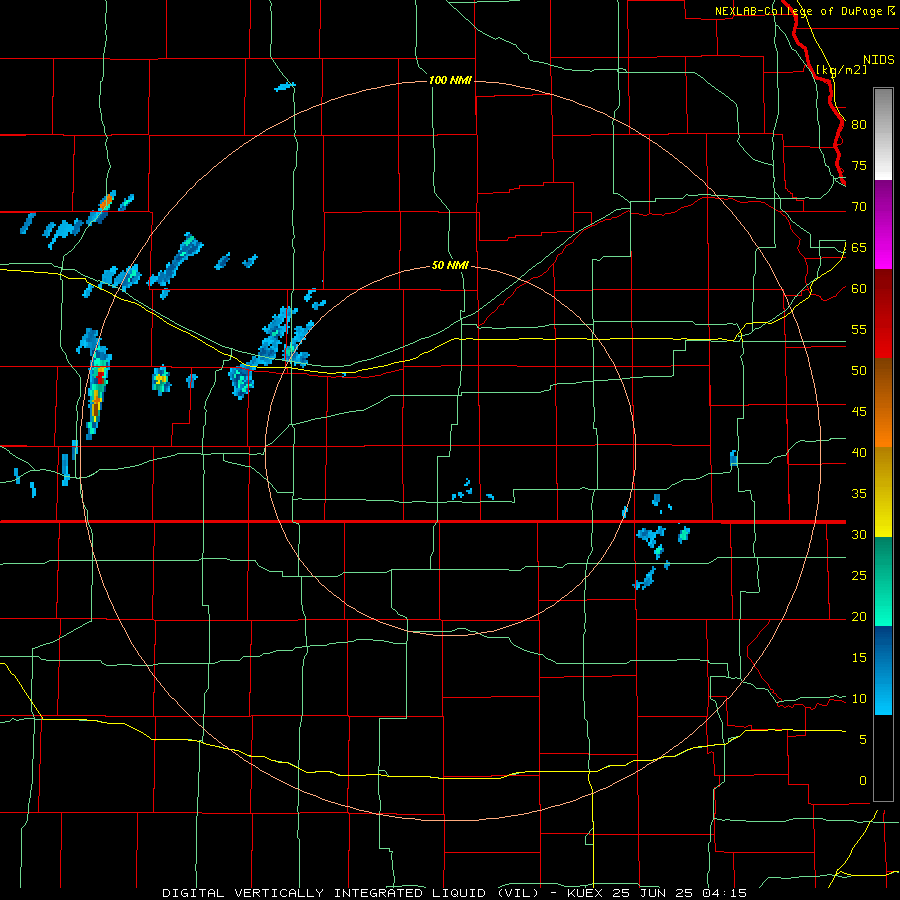The width and height of the screenshot is (900, 900).
Task: Select the "30" value on the color scale
Action: coord(859,535)
